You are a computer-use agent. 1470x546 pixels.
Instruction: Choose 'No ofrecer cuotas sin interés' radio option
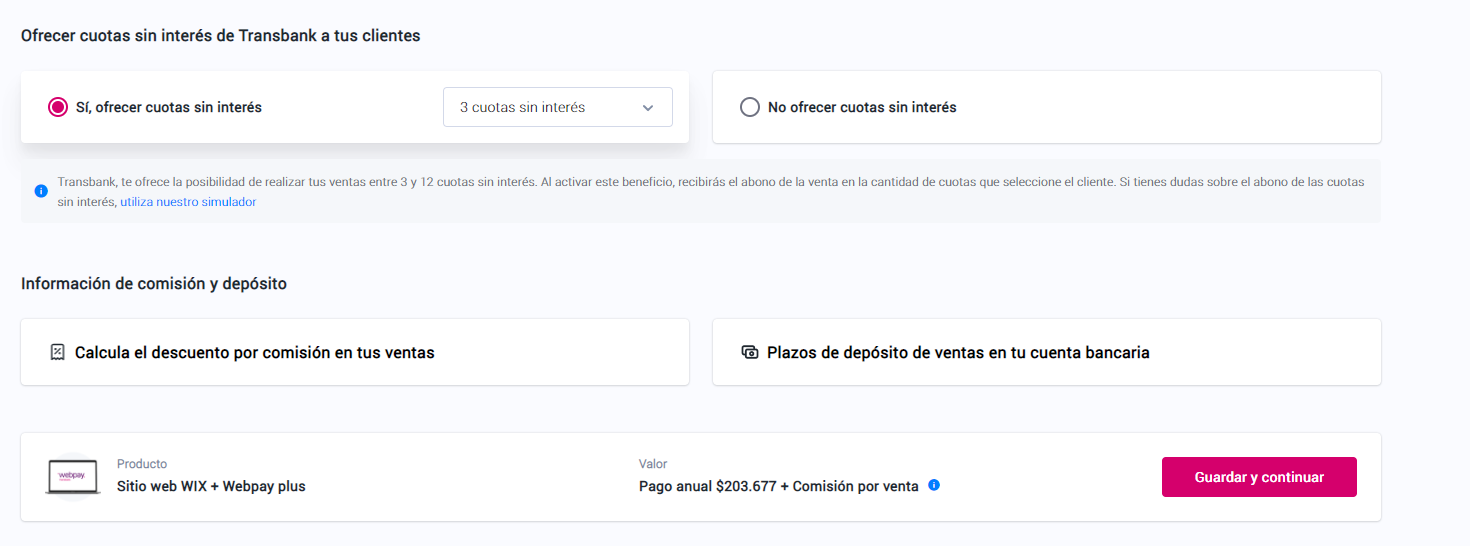(x=750, y=107)
